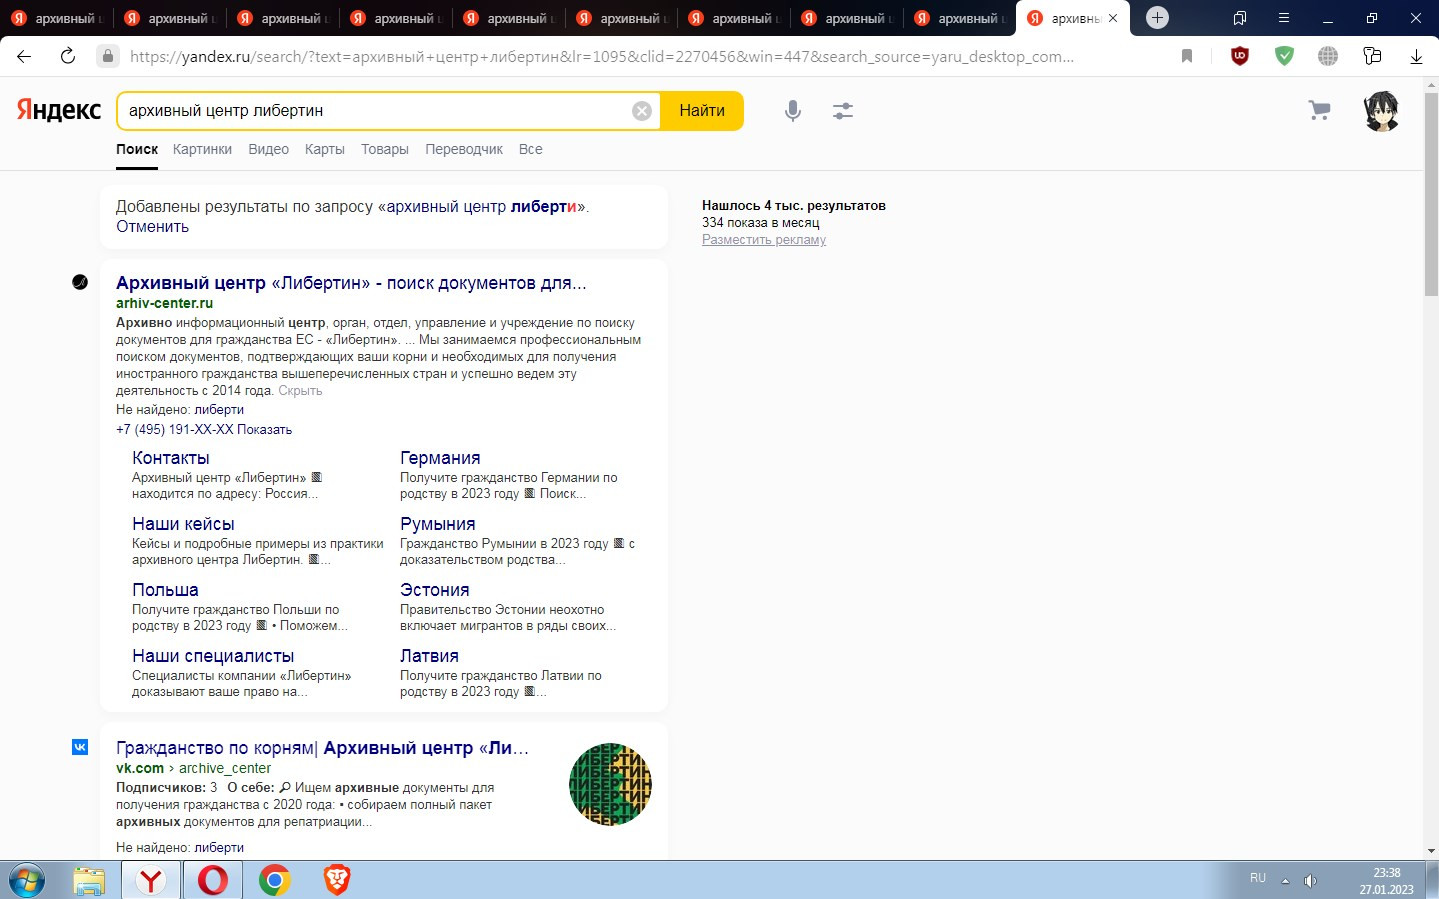
Task: Open the uBlock Origin extension icon
Action: (x=1240, y=56)
